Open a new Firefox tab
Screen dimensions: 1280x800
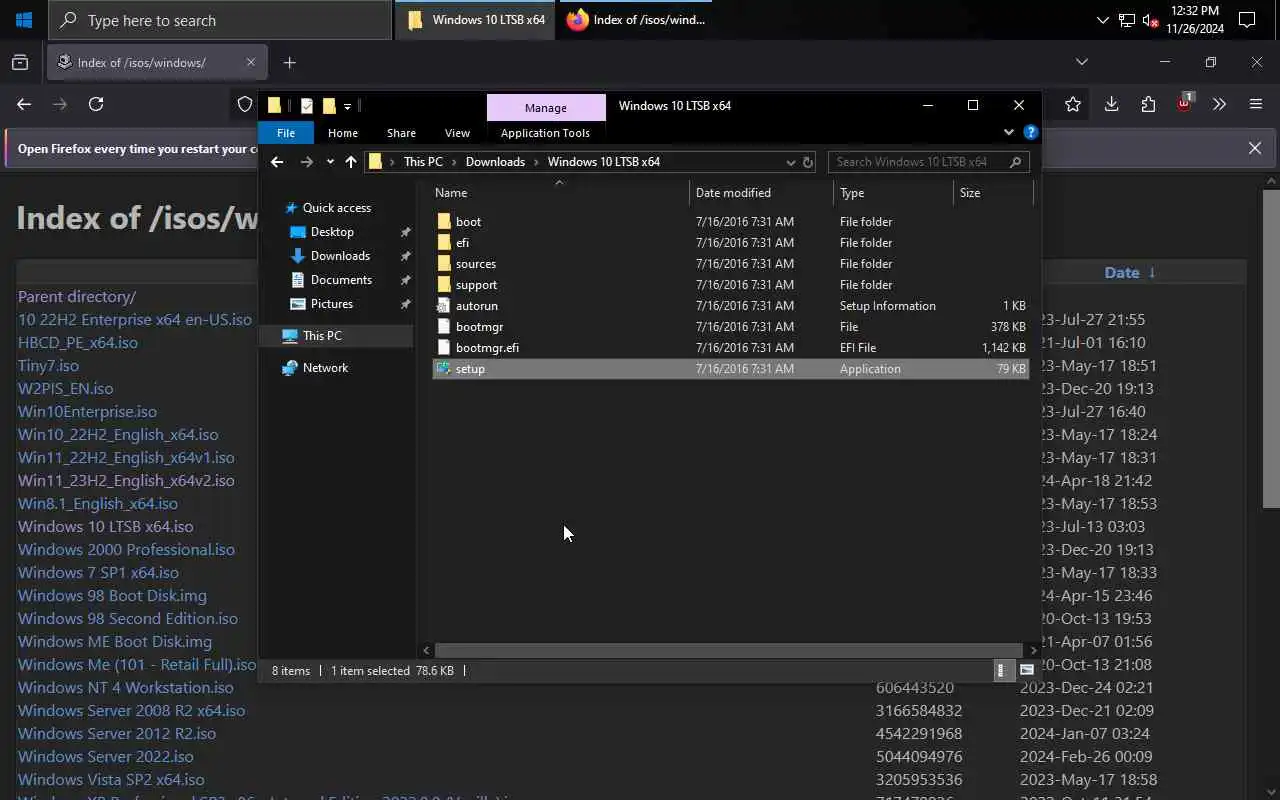tap(289, 63)
